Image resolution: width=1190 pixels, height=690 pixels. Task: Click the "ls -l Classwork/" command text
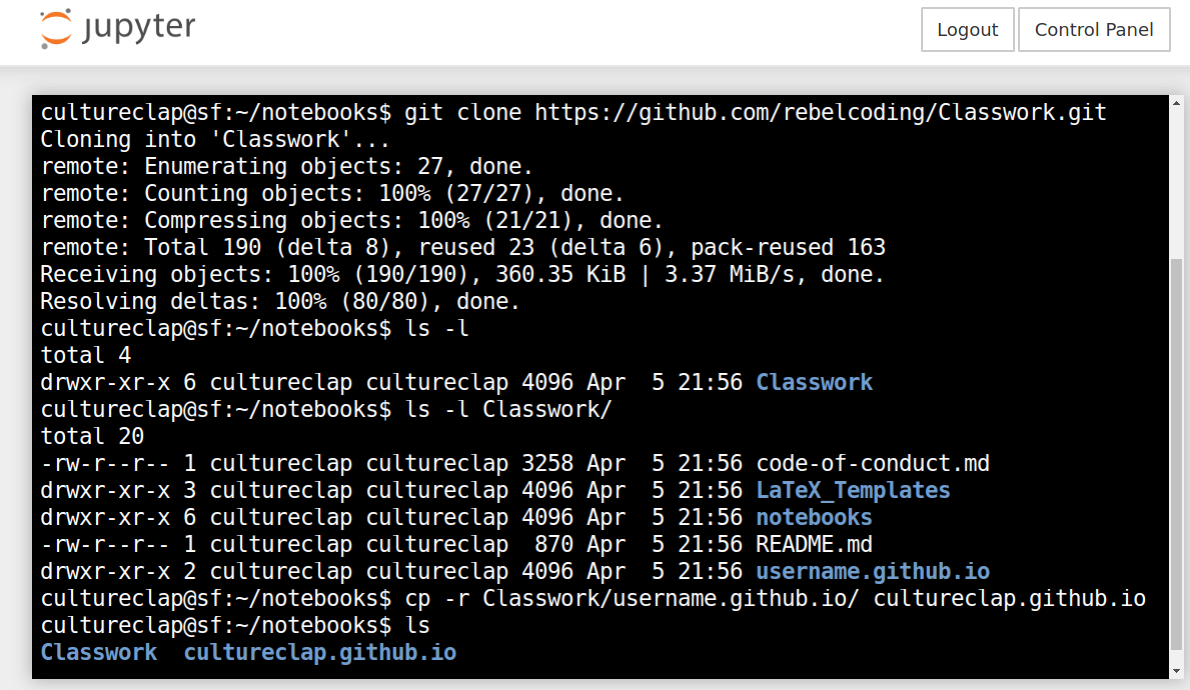(508, 409)
